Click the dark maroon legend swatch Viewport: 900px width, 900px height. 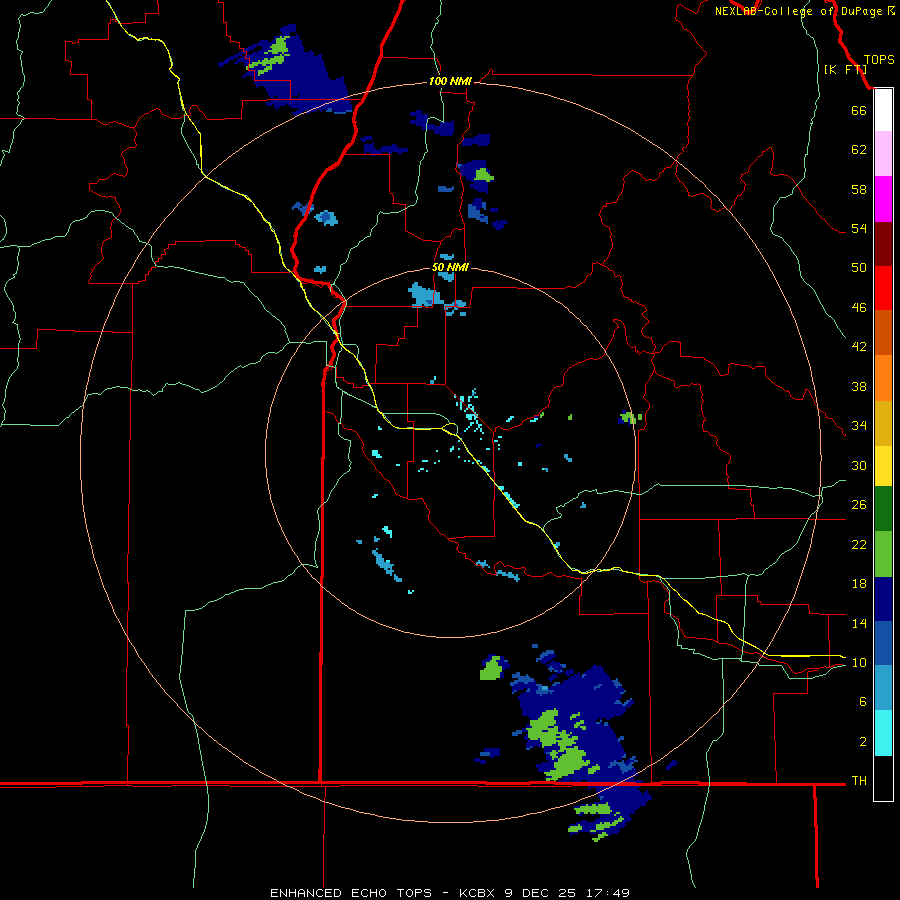(x=883, y=244)
